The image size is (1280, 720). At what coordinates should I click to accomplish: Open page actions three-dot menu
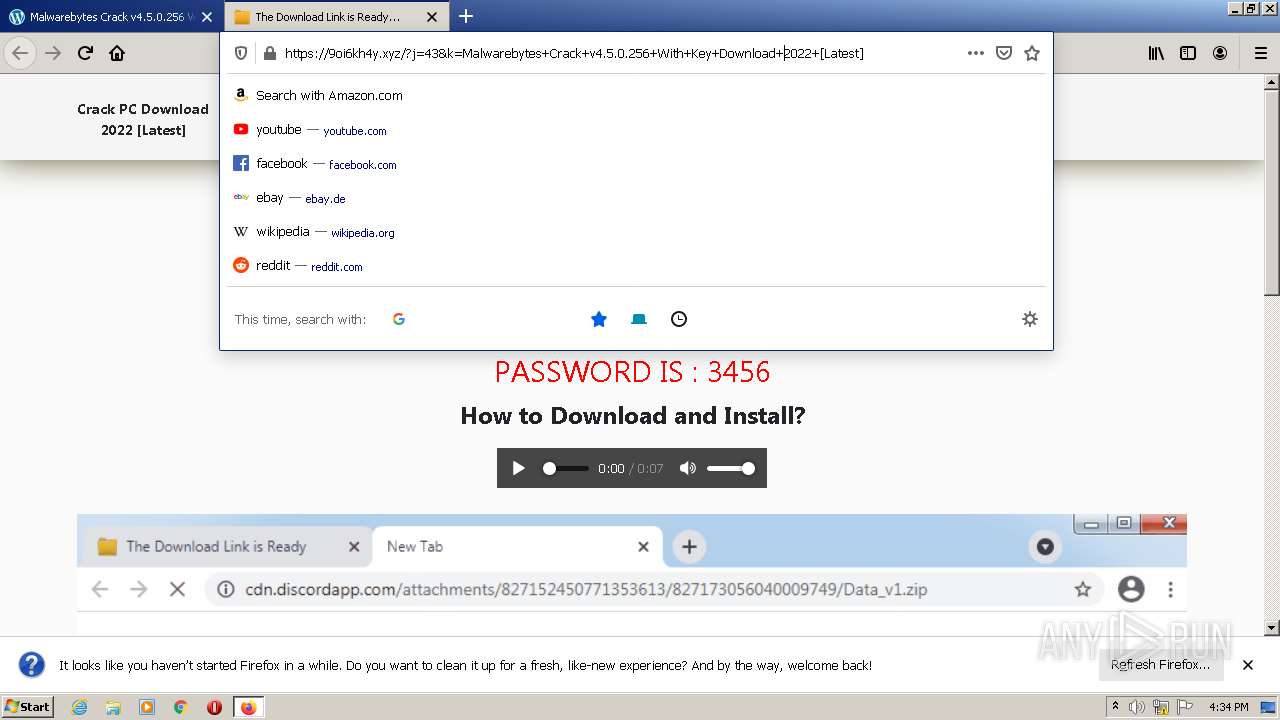click(x=976, y=53)
